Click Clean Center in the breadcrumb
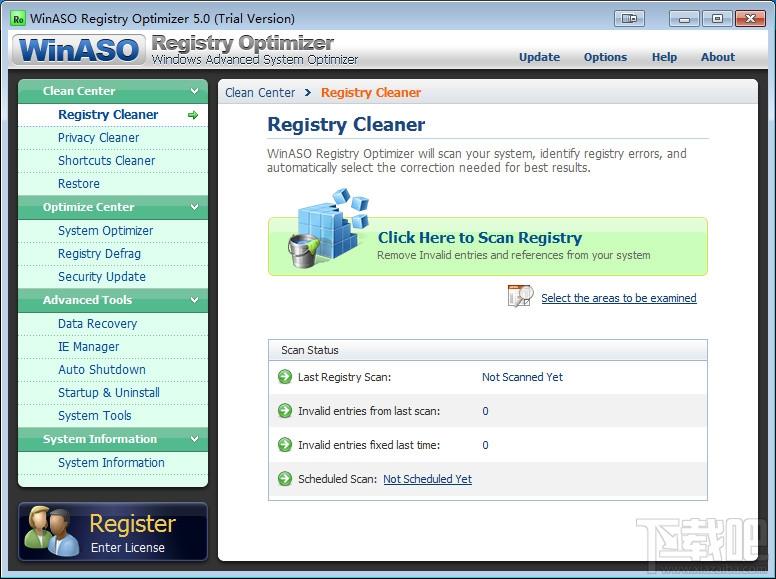The width and height of the screenshot is (776, 579). point(260,93)
